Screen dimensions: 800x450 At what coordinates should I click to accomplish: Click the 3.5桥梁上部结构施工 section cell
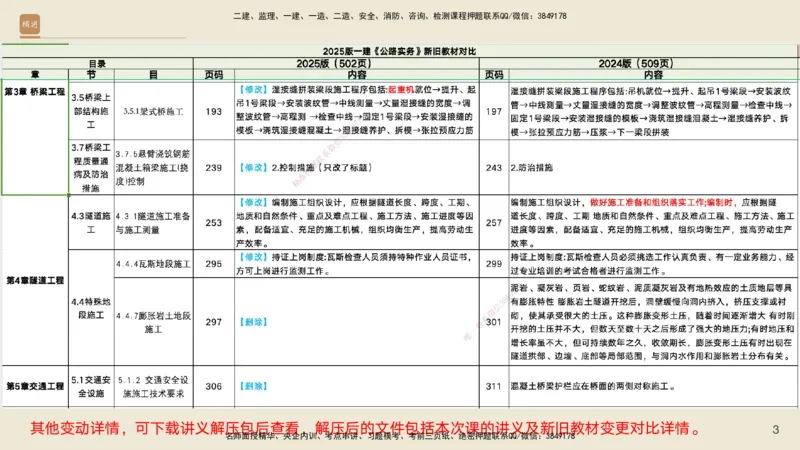[x=91, y=111]
